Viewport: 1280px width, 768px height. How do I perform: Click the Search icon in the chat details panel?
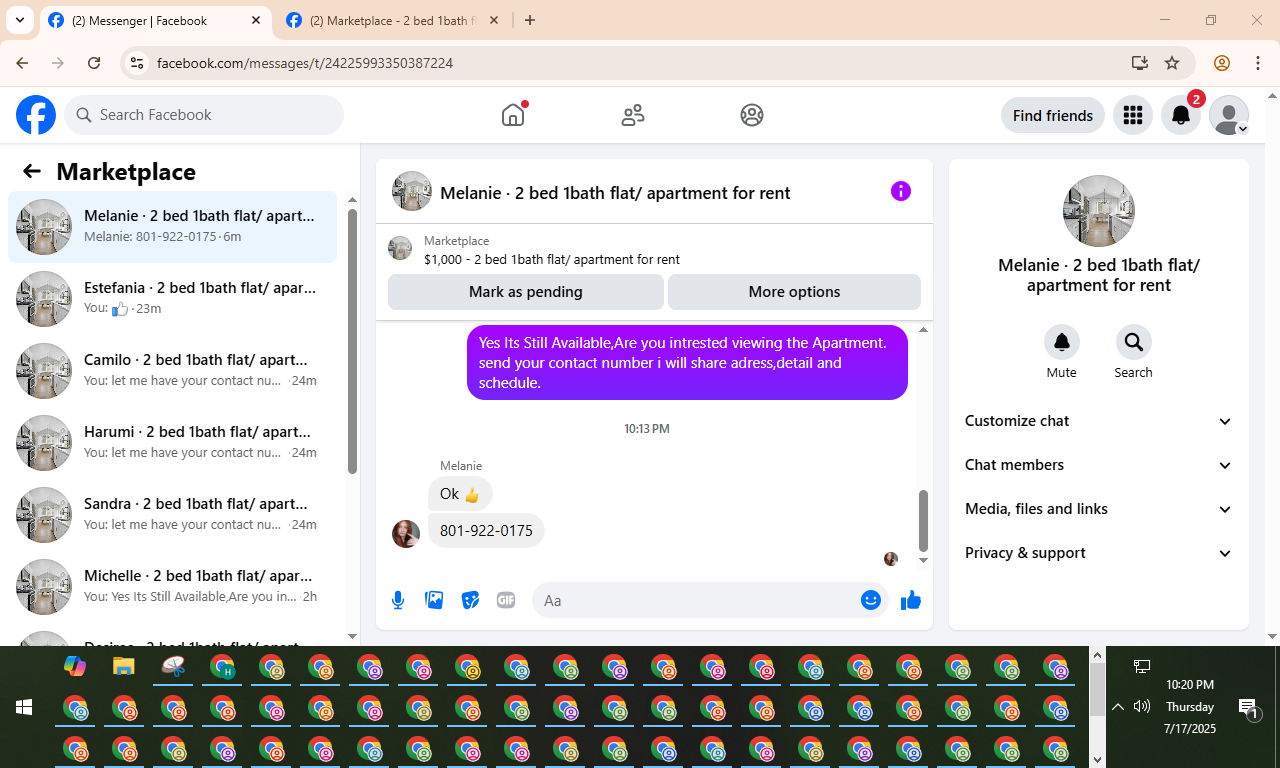click(1133, 342)
